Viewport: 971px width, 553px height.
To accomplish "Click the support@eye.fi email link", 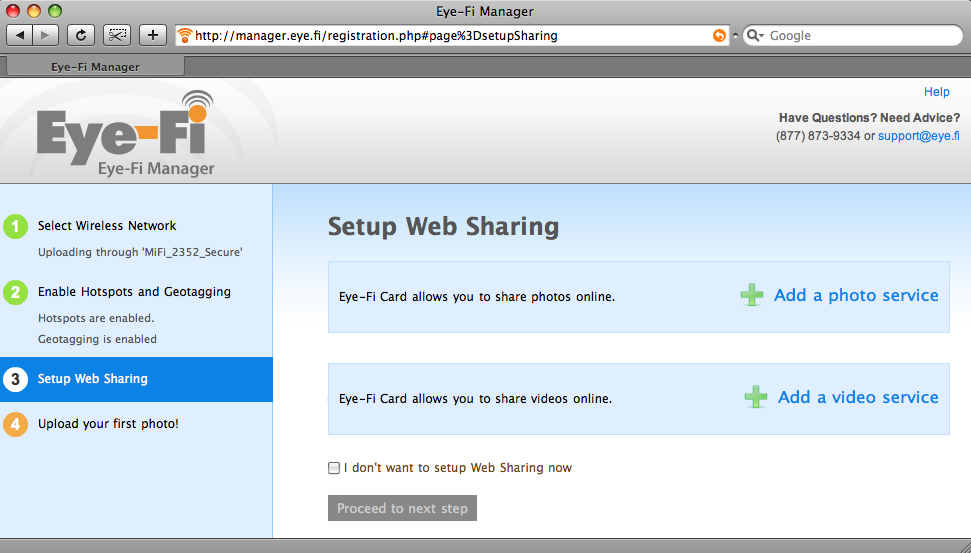I will pos(919,136).
